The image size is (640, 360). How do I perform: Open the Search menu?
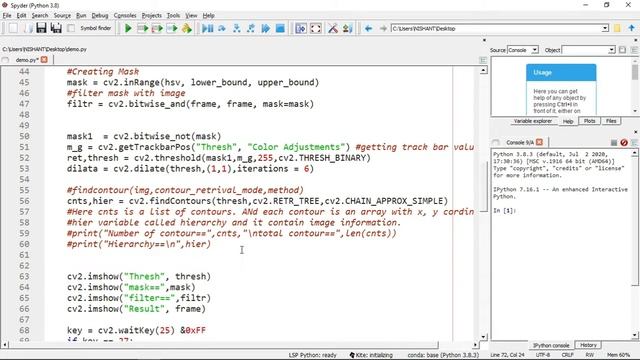(40, 16)
